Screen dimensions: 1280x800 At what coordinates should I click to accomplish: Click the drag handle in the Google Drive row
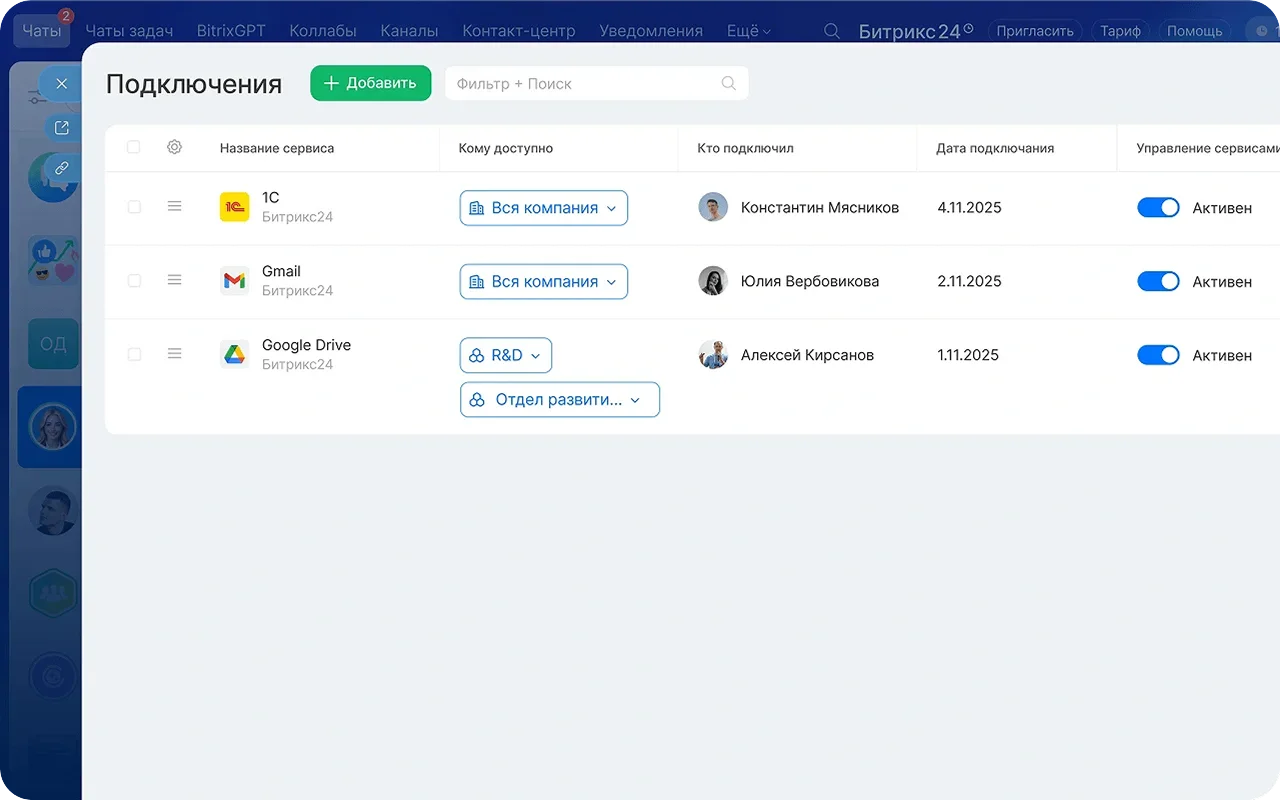point(174,354)
